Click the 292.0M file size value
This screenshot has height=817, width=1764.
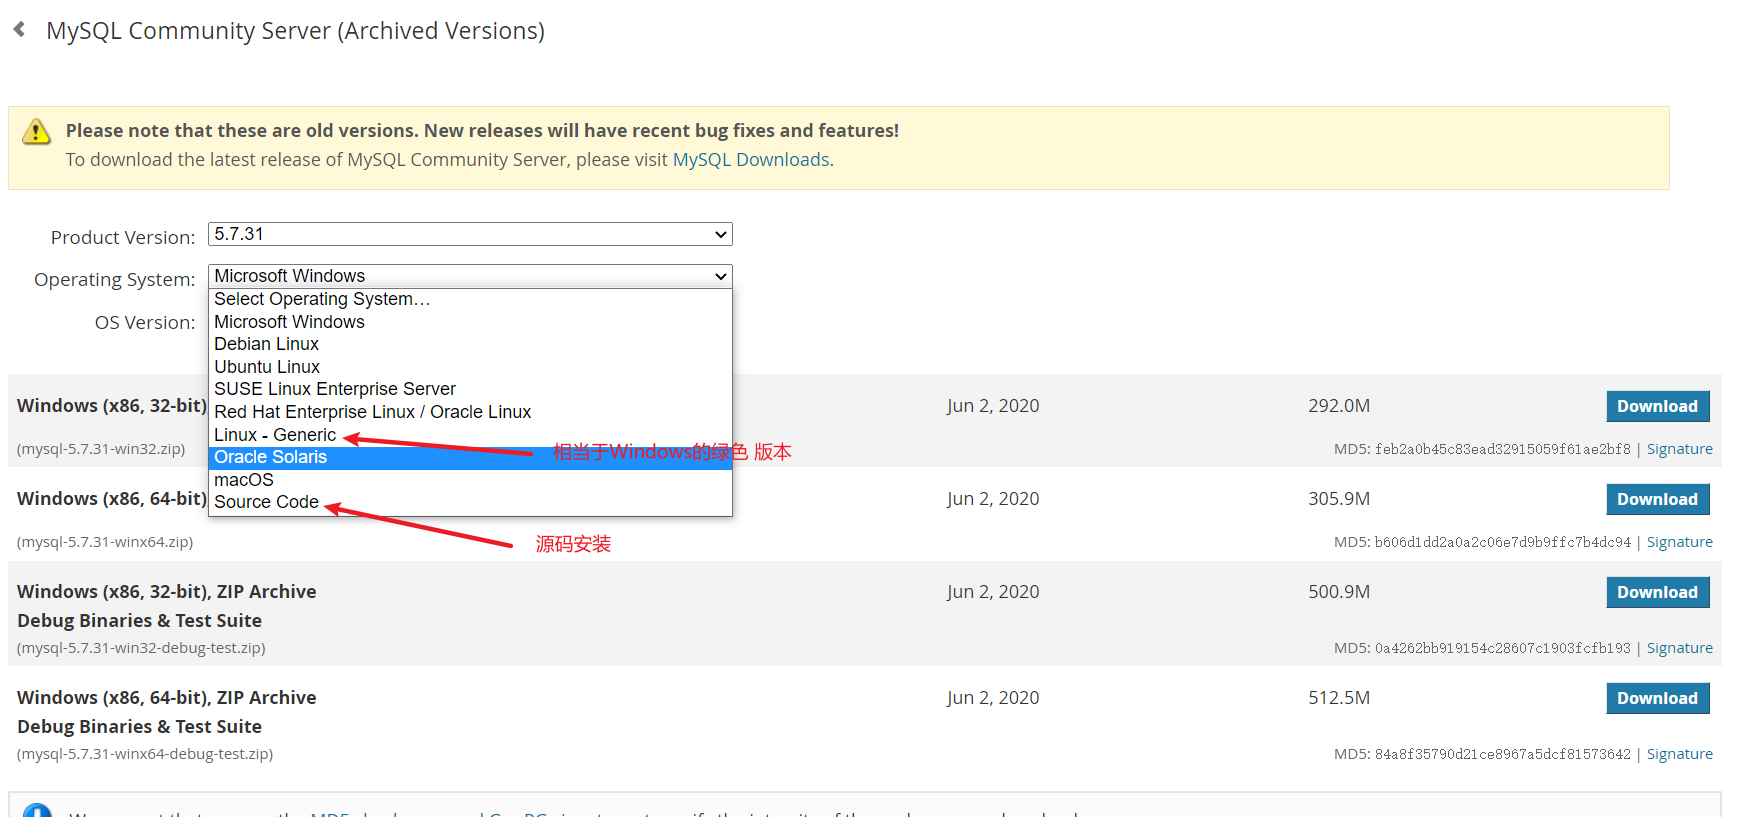point(1339,406)
